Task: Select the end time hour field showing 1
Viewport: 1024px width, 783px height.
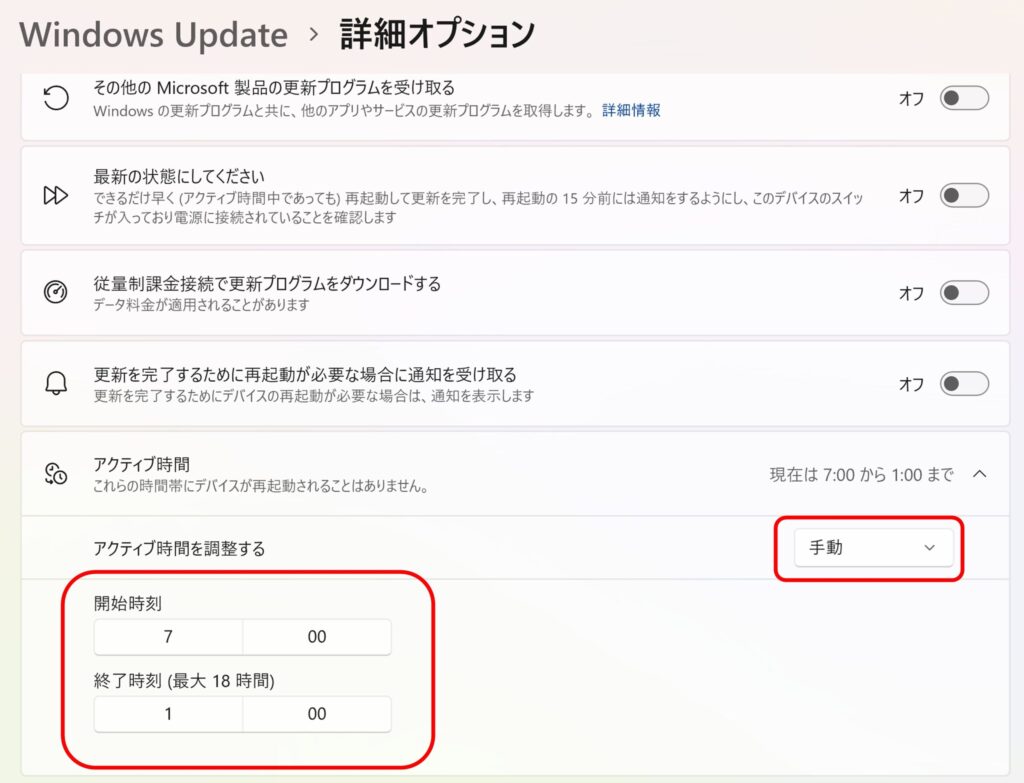Action: tap(168, 714)
